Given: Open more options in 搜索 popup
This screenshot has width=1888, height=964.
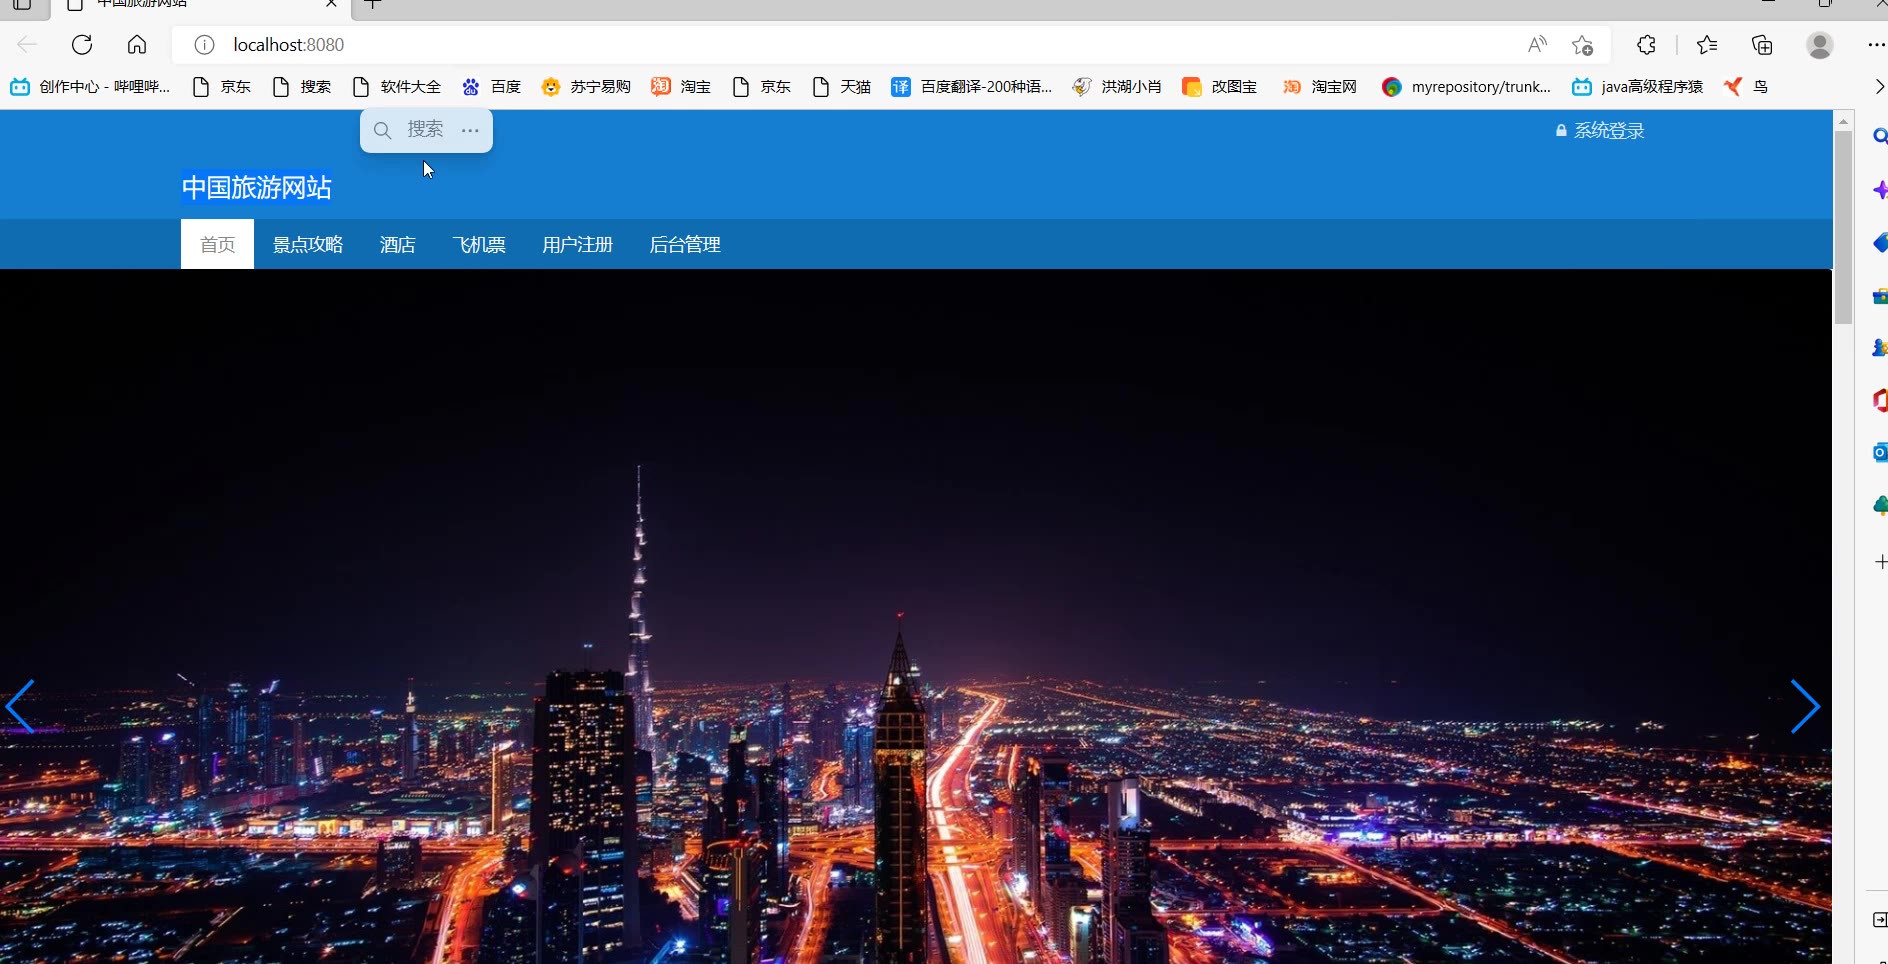Looking at the screenshot, I should pos(470,130).
